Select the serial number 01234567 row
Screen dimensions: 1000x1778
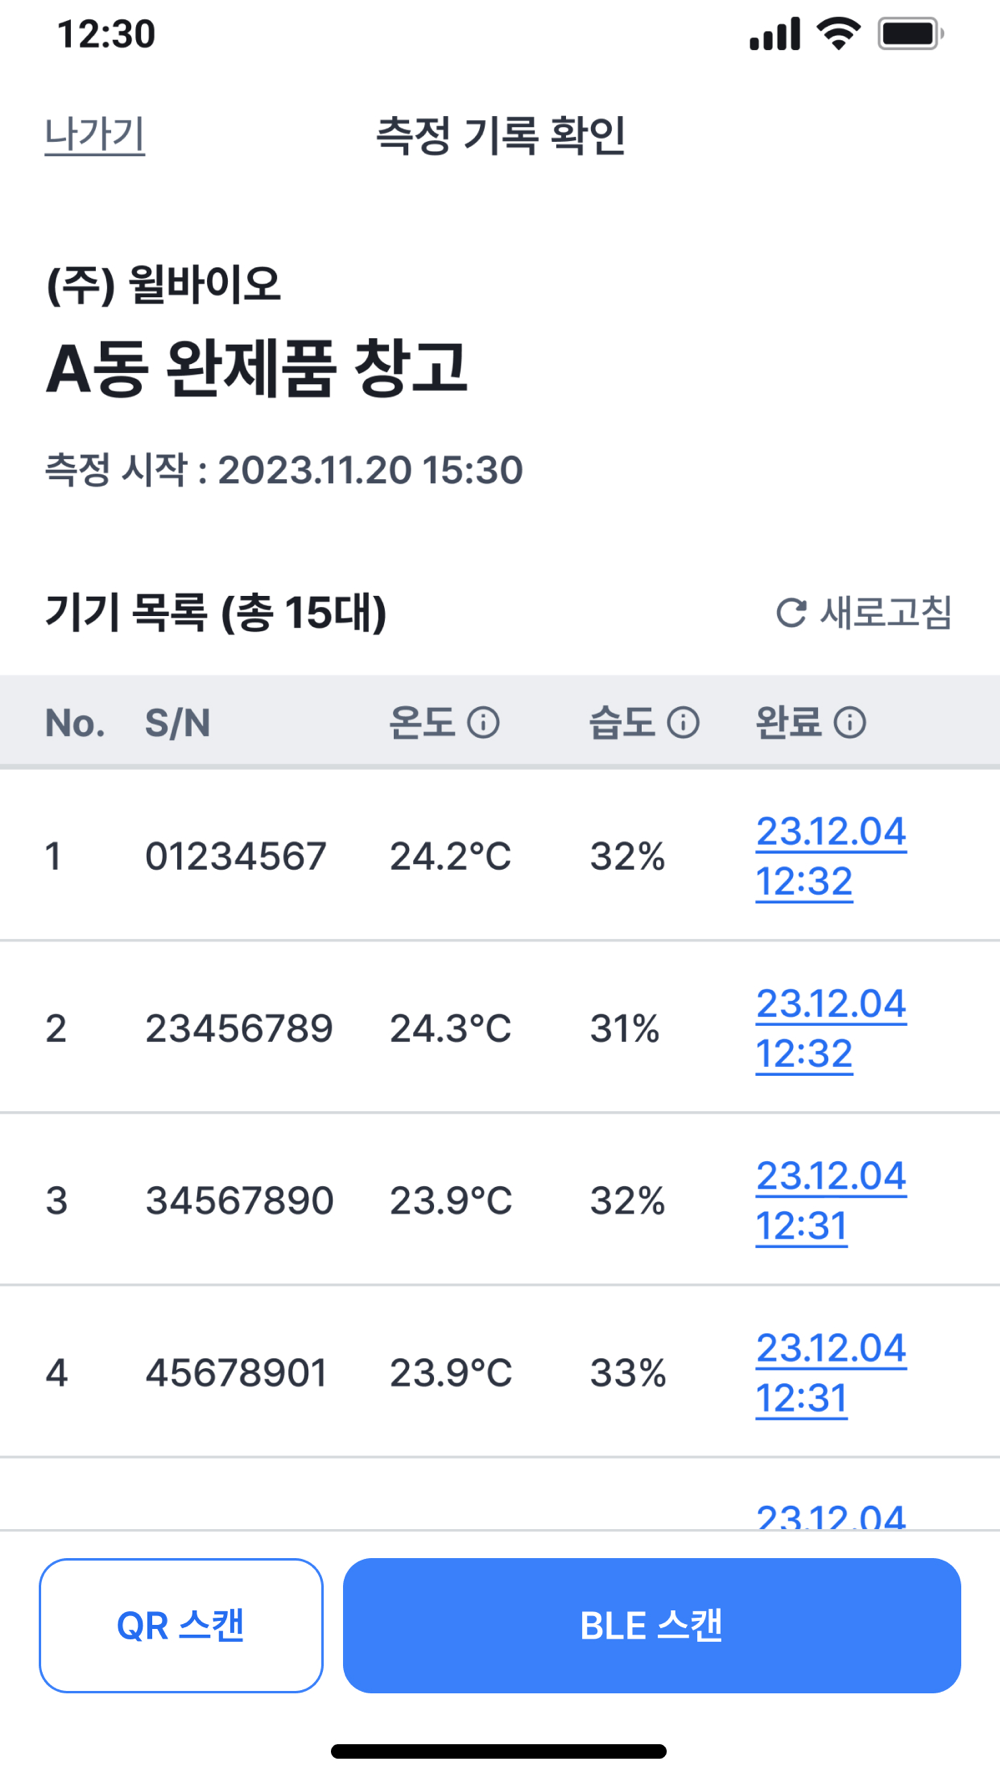[x=236, y=857]
